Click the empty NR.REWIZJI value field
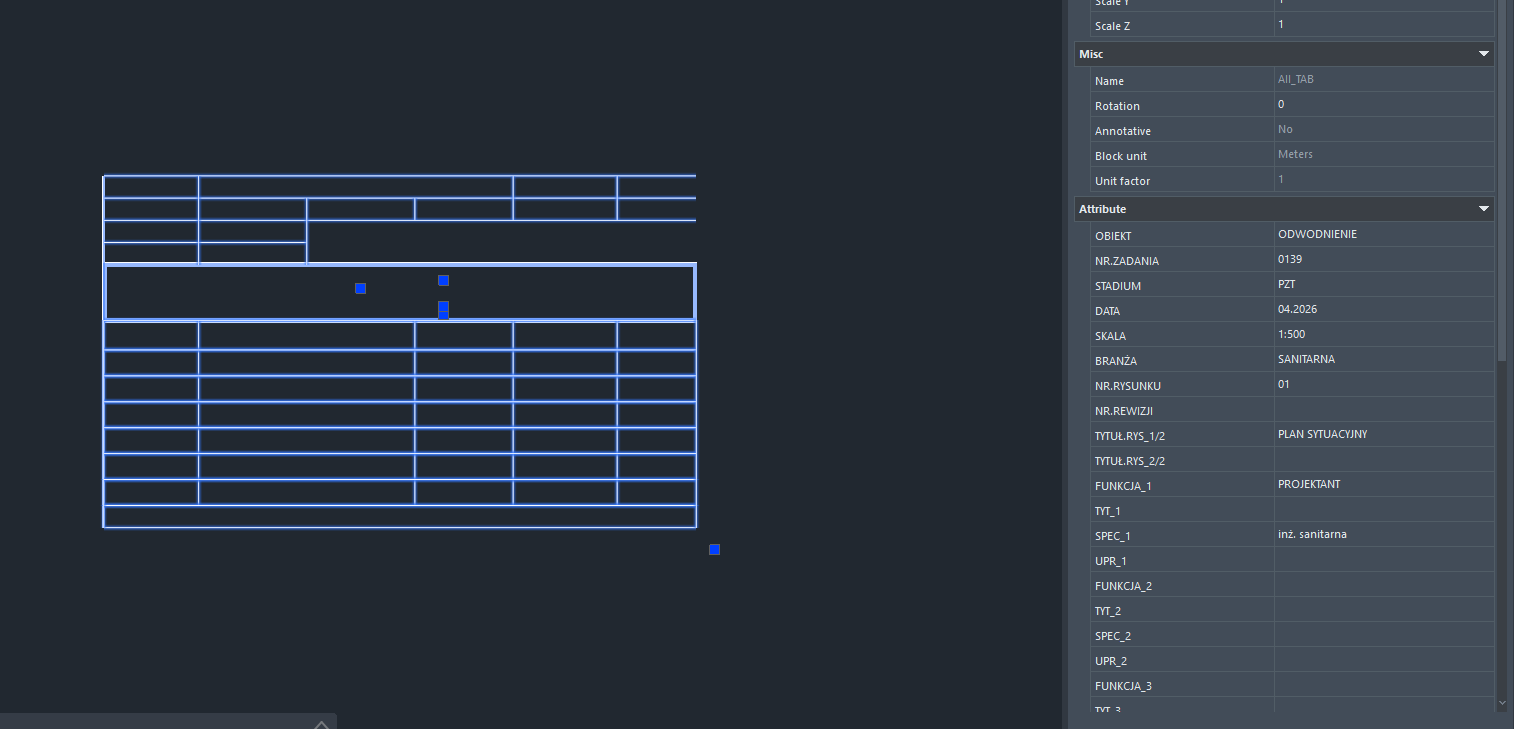Image resolution: width=1514 pixels, height=729 pixels. [1384, 410]
